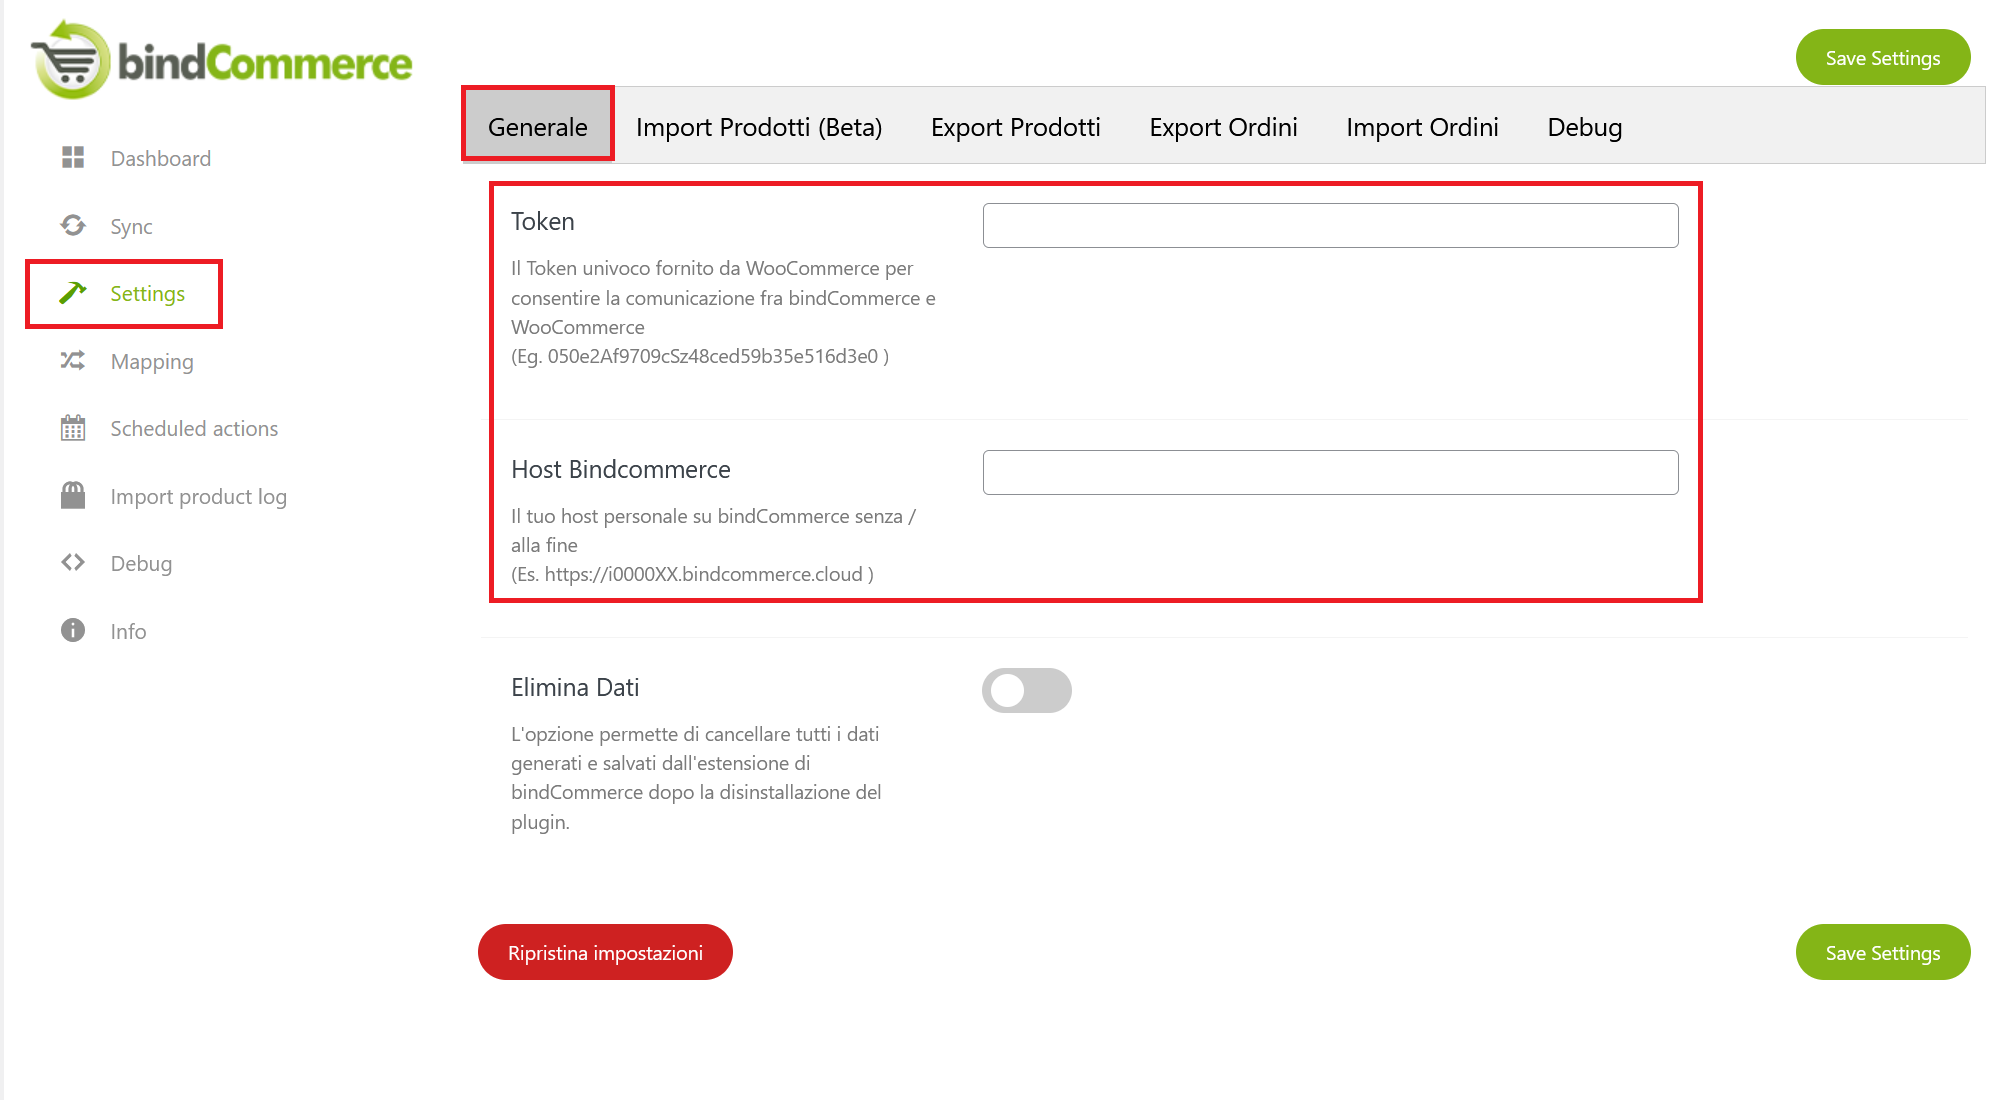Open the Export Prodotti tab
The width and height of the screenshot is (2006, 1100).
click(x=1015, y=127)
